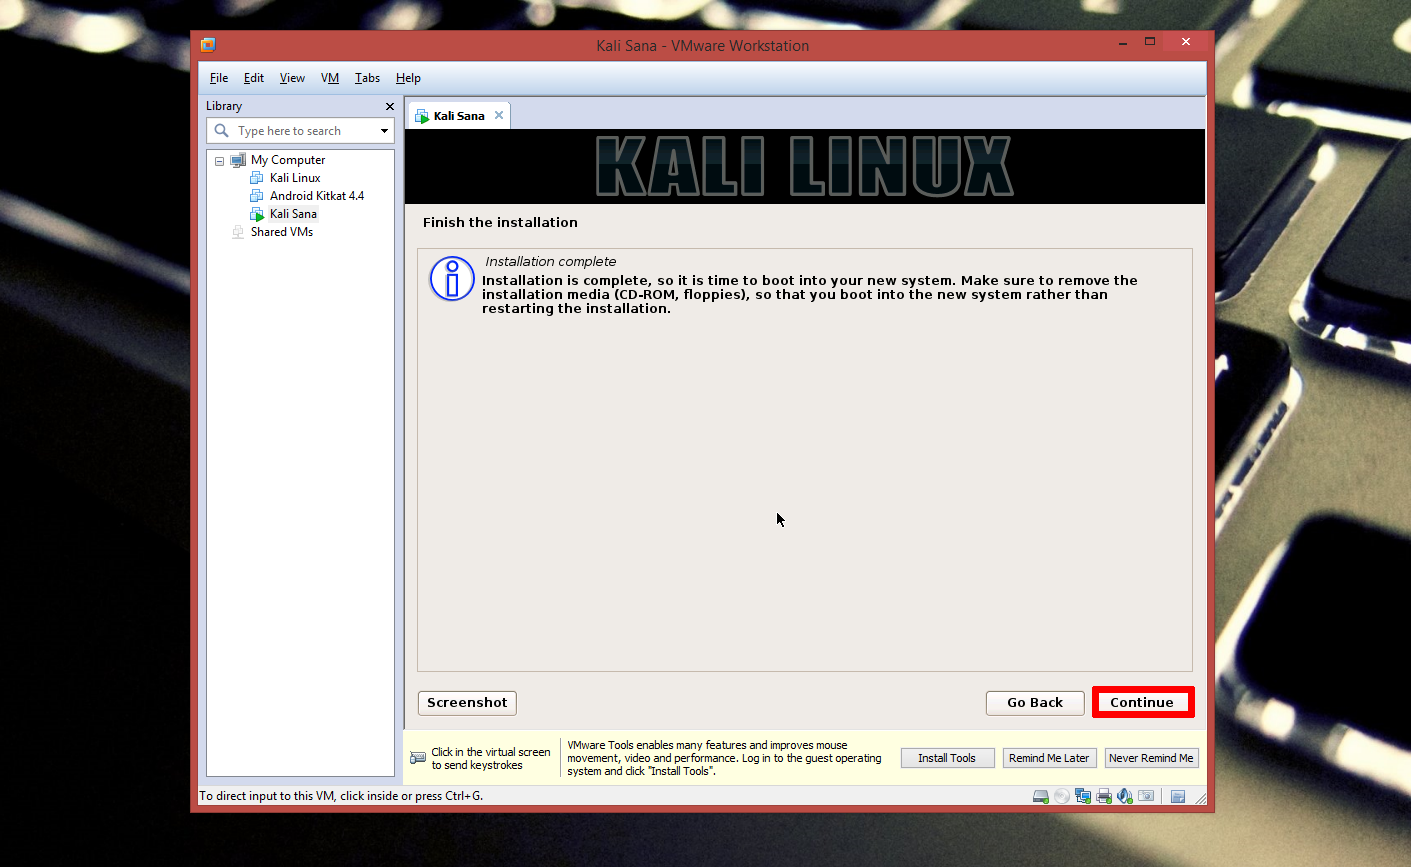Viewport: 1411px width, 867px height.
Task: Click the hard disk status bar icon
Action: click(x=1041, y=797)
